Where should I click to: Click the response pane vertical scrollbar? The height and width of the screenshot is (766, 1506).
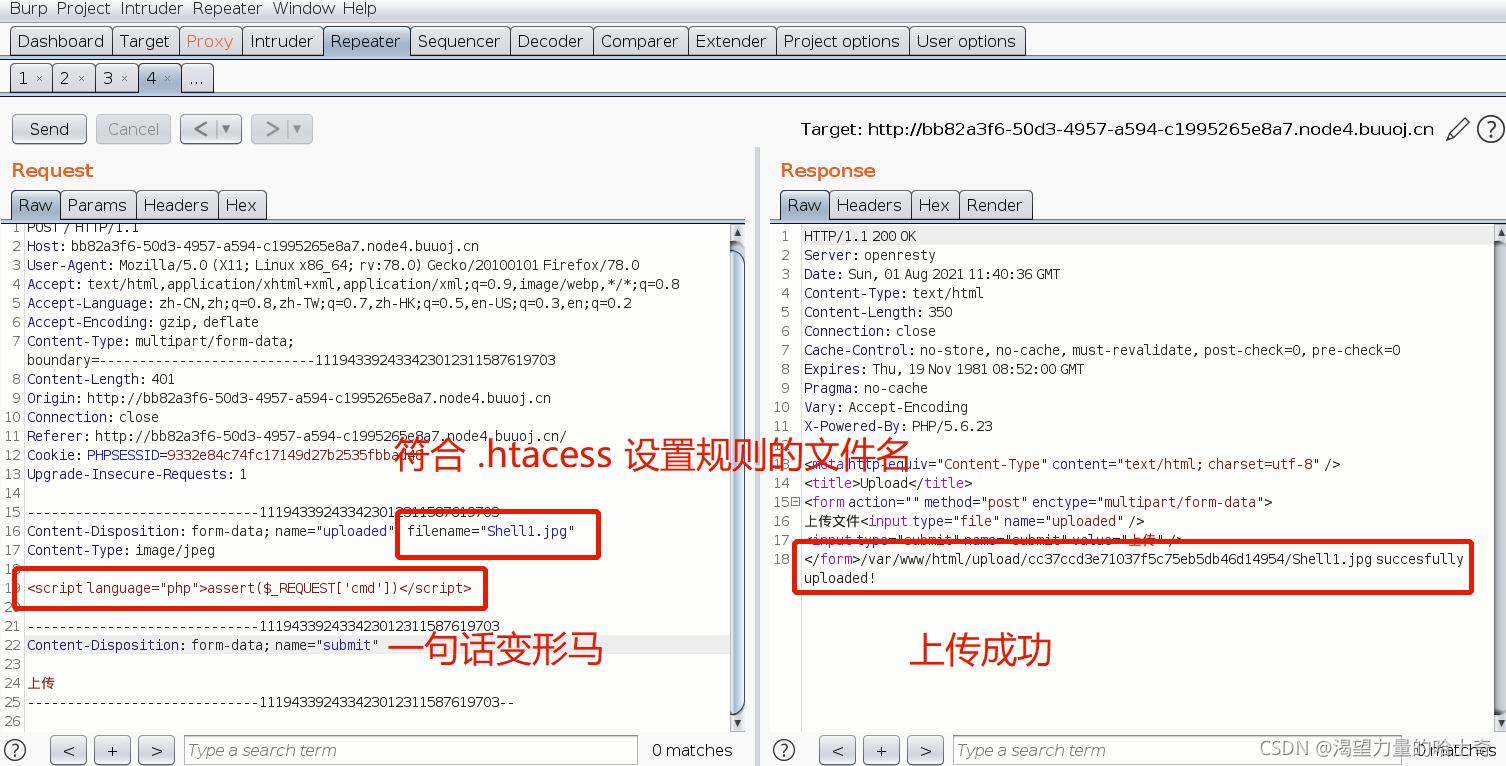(x=1498, y=480)
